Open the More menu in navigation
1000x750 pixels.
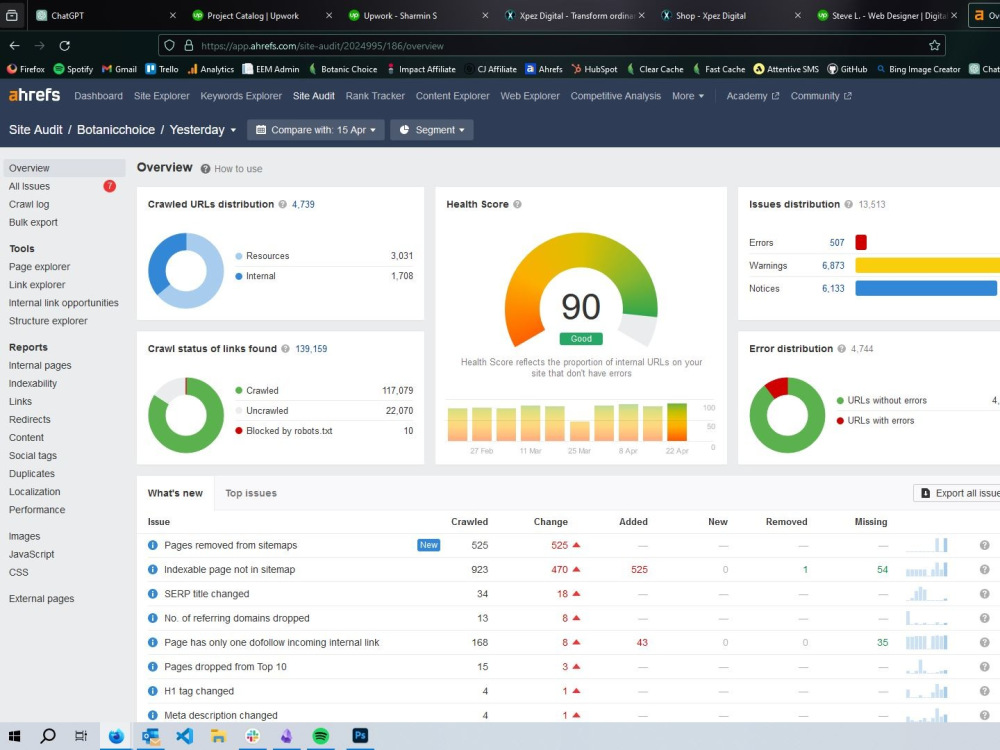pos(688,96)
